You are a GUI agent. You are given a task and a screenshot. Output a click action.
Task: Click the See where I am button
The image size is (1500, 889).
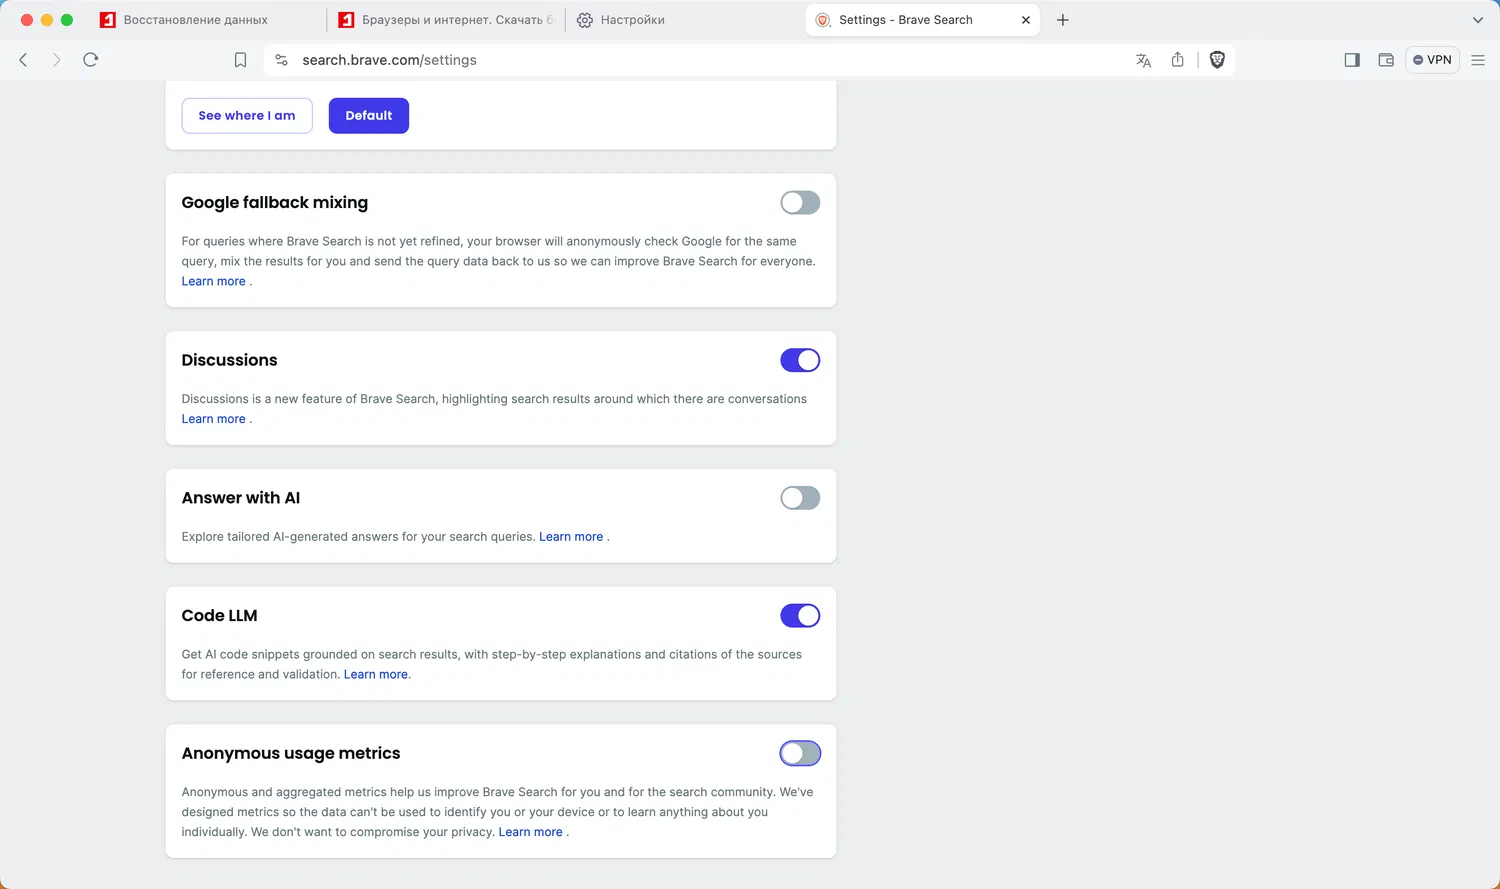tap(247, 116)
